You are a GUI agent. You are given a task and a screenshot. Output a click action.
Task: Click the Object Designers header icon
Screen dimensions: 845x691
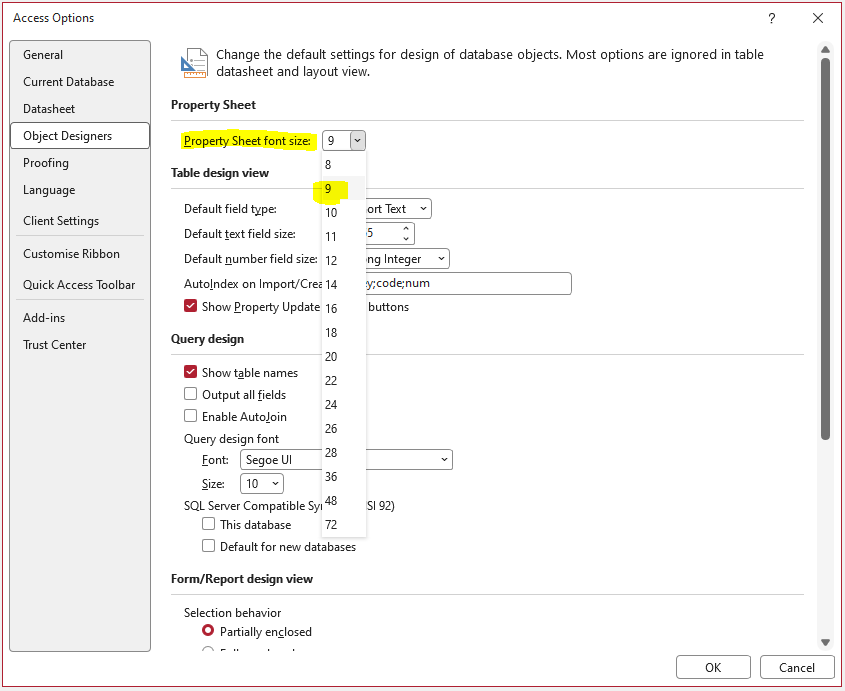tap(193, 63)
